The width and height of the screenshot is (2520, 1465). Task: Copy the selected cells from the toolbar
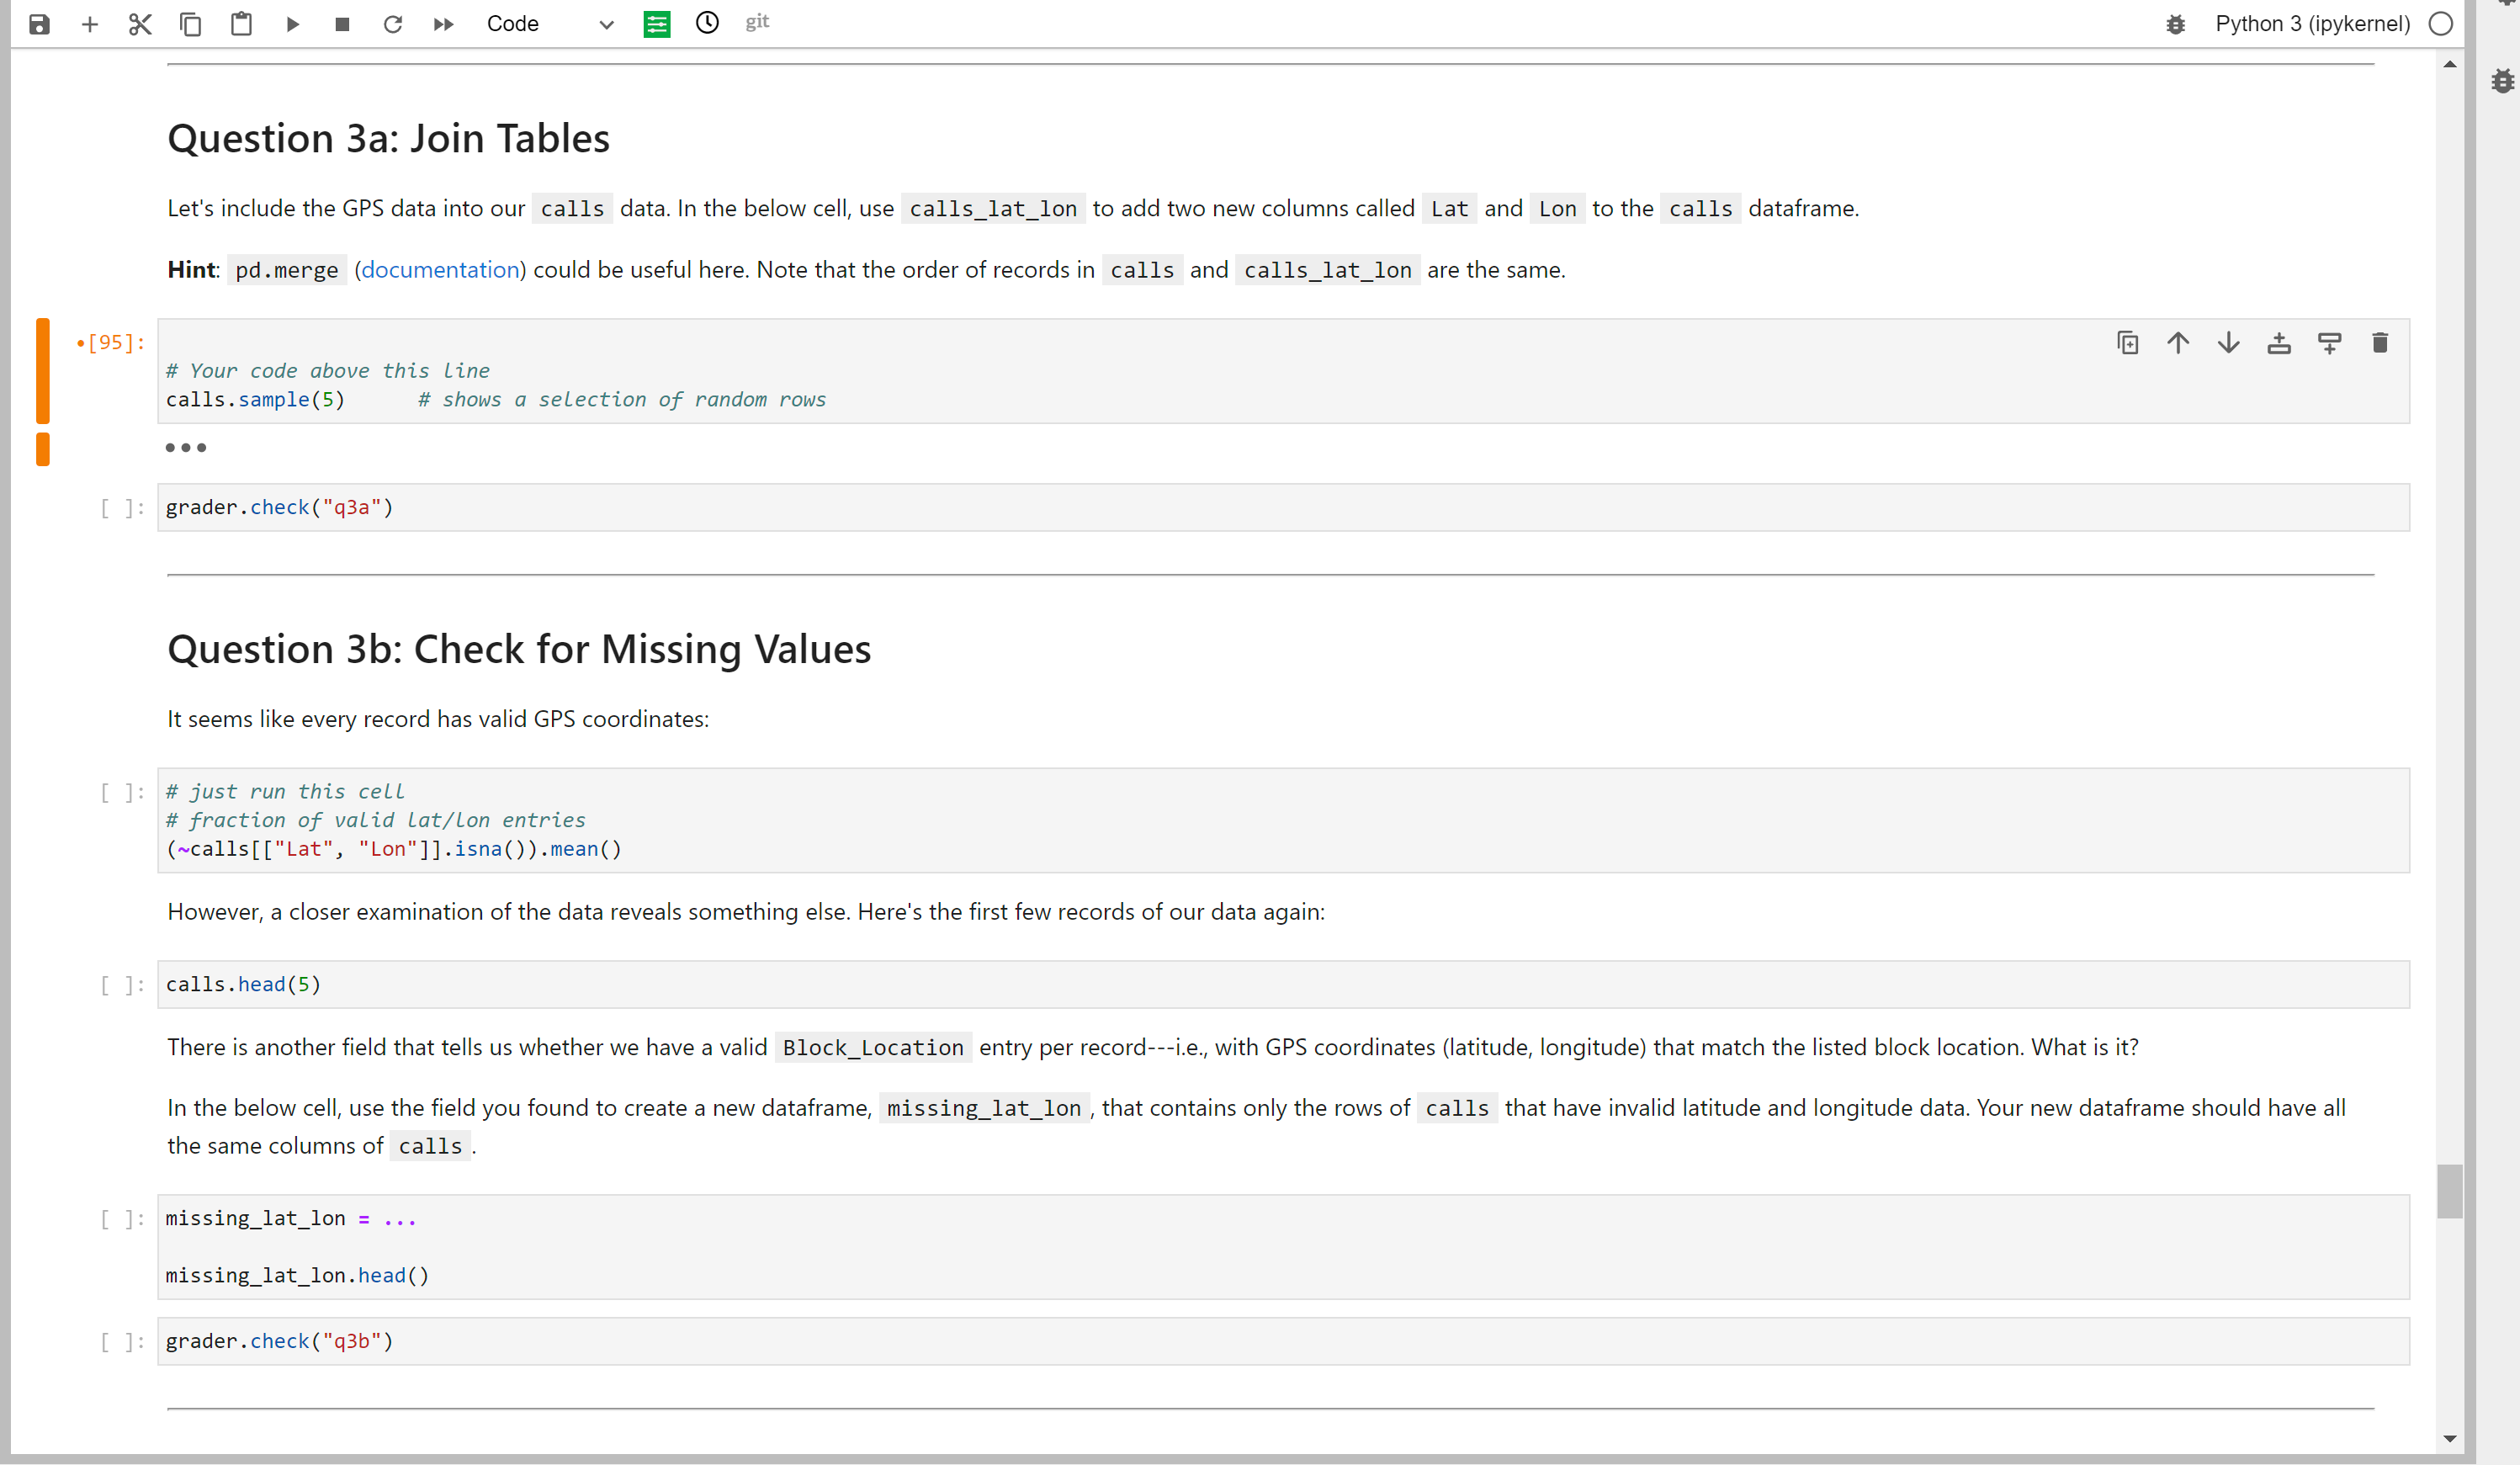(190, 24)
